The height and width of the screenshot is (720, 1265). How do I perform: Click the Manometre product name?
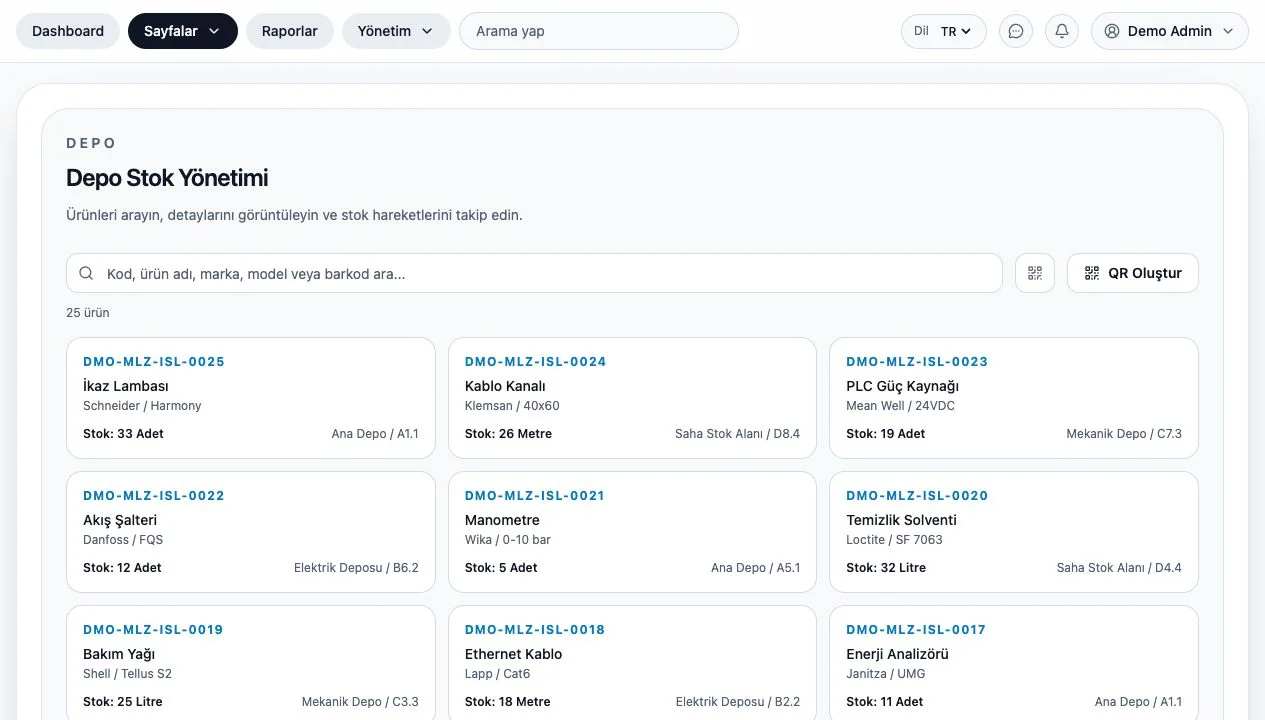pos(502,520)
